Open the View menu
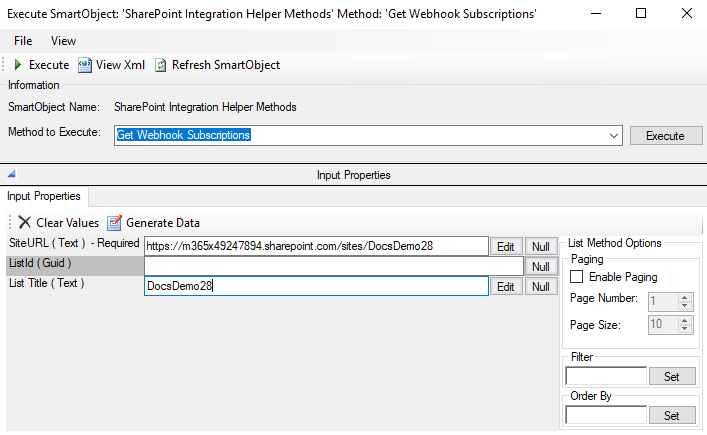 (x=63, y=41)
